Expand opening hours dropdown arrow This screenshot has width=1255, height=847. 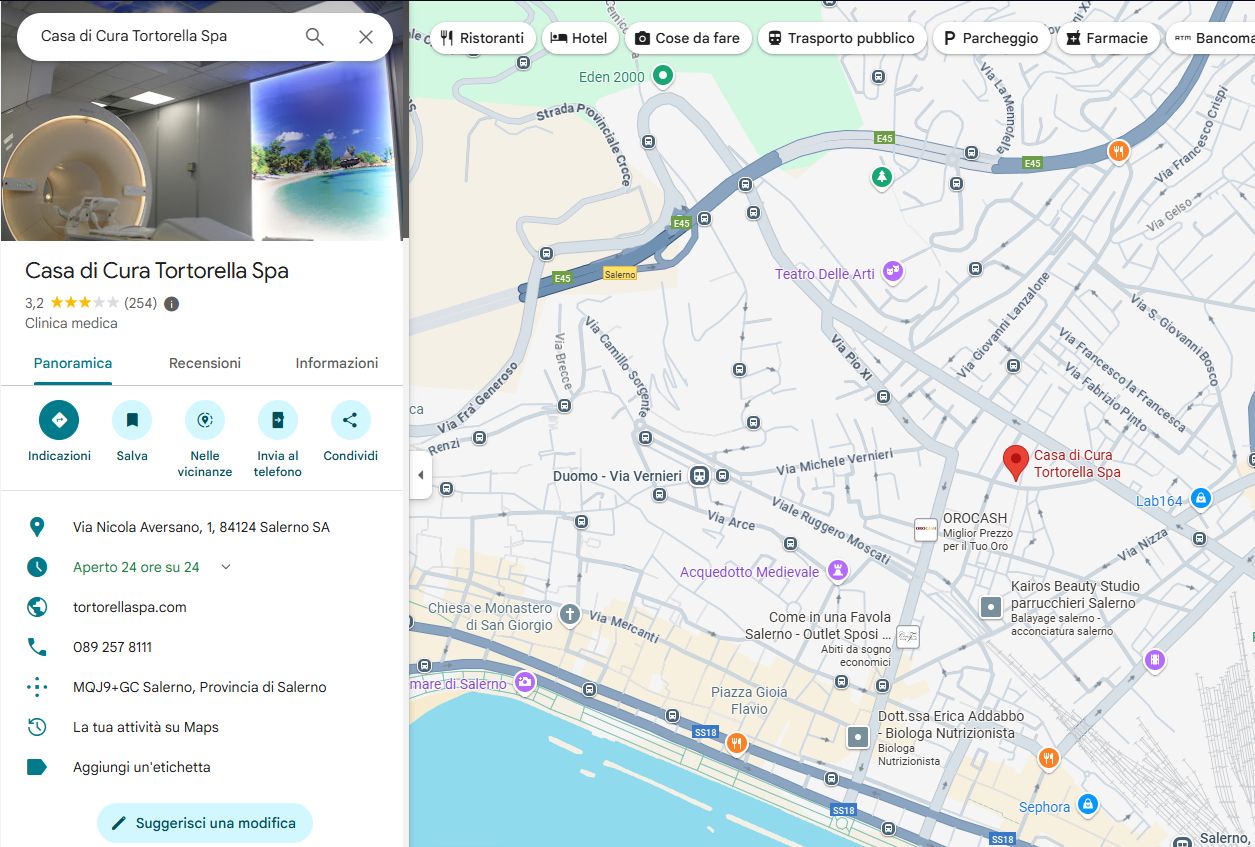point(226,567)
